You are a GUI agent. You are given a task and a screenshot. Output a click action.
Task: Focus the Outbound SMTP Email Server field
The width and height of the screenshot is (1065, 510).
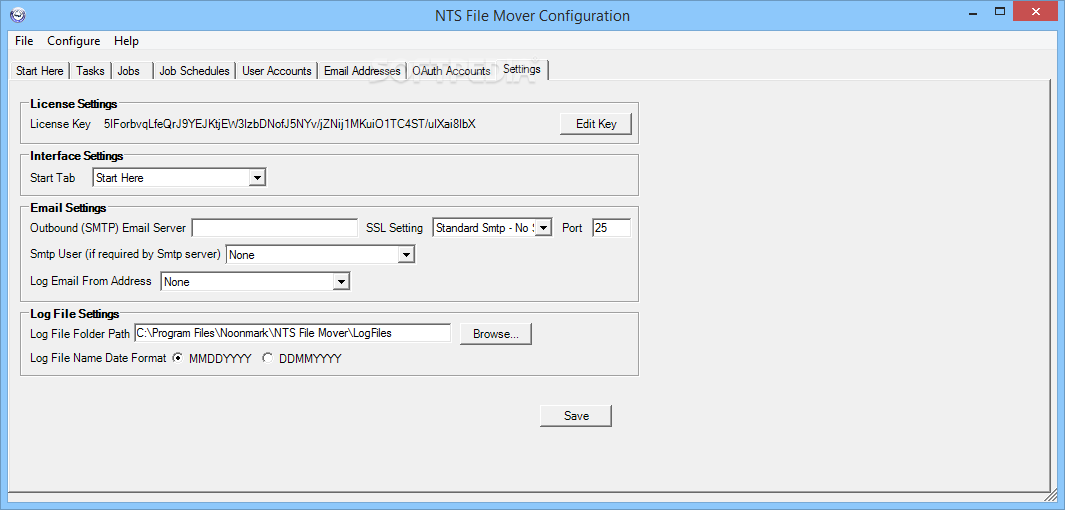(275, 228)
